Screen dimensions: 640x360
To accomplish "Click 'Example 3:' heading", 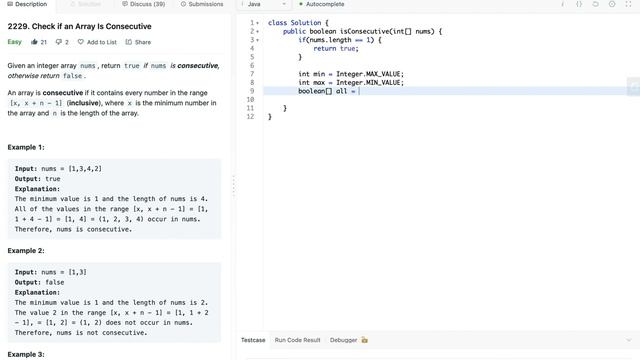I will coord(26,354).
